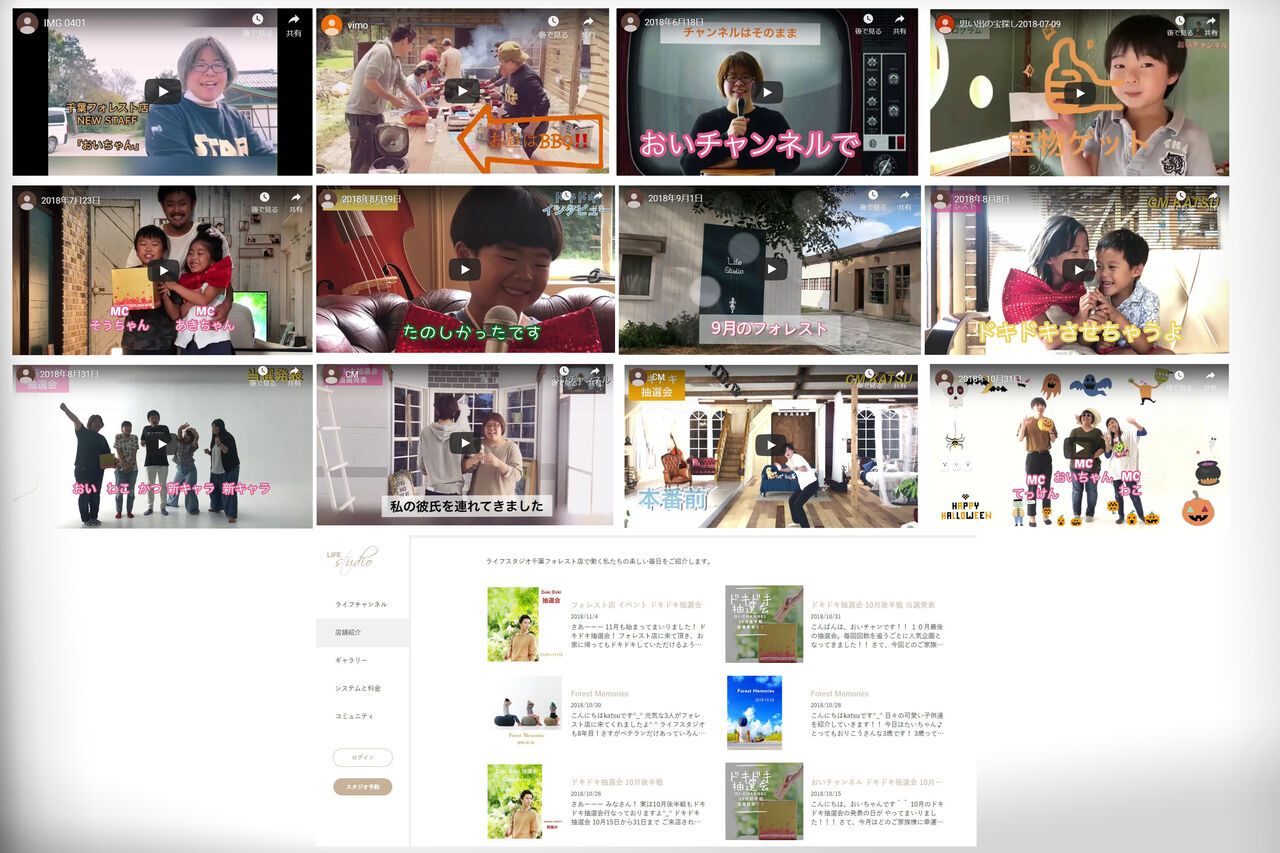Open the IMG 0401 video title
Screen dimensions: 1280x853
pos(65,23)
